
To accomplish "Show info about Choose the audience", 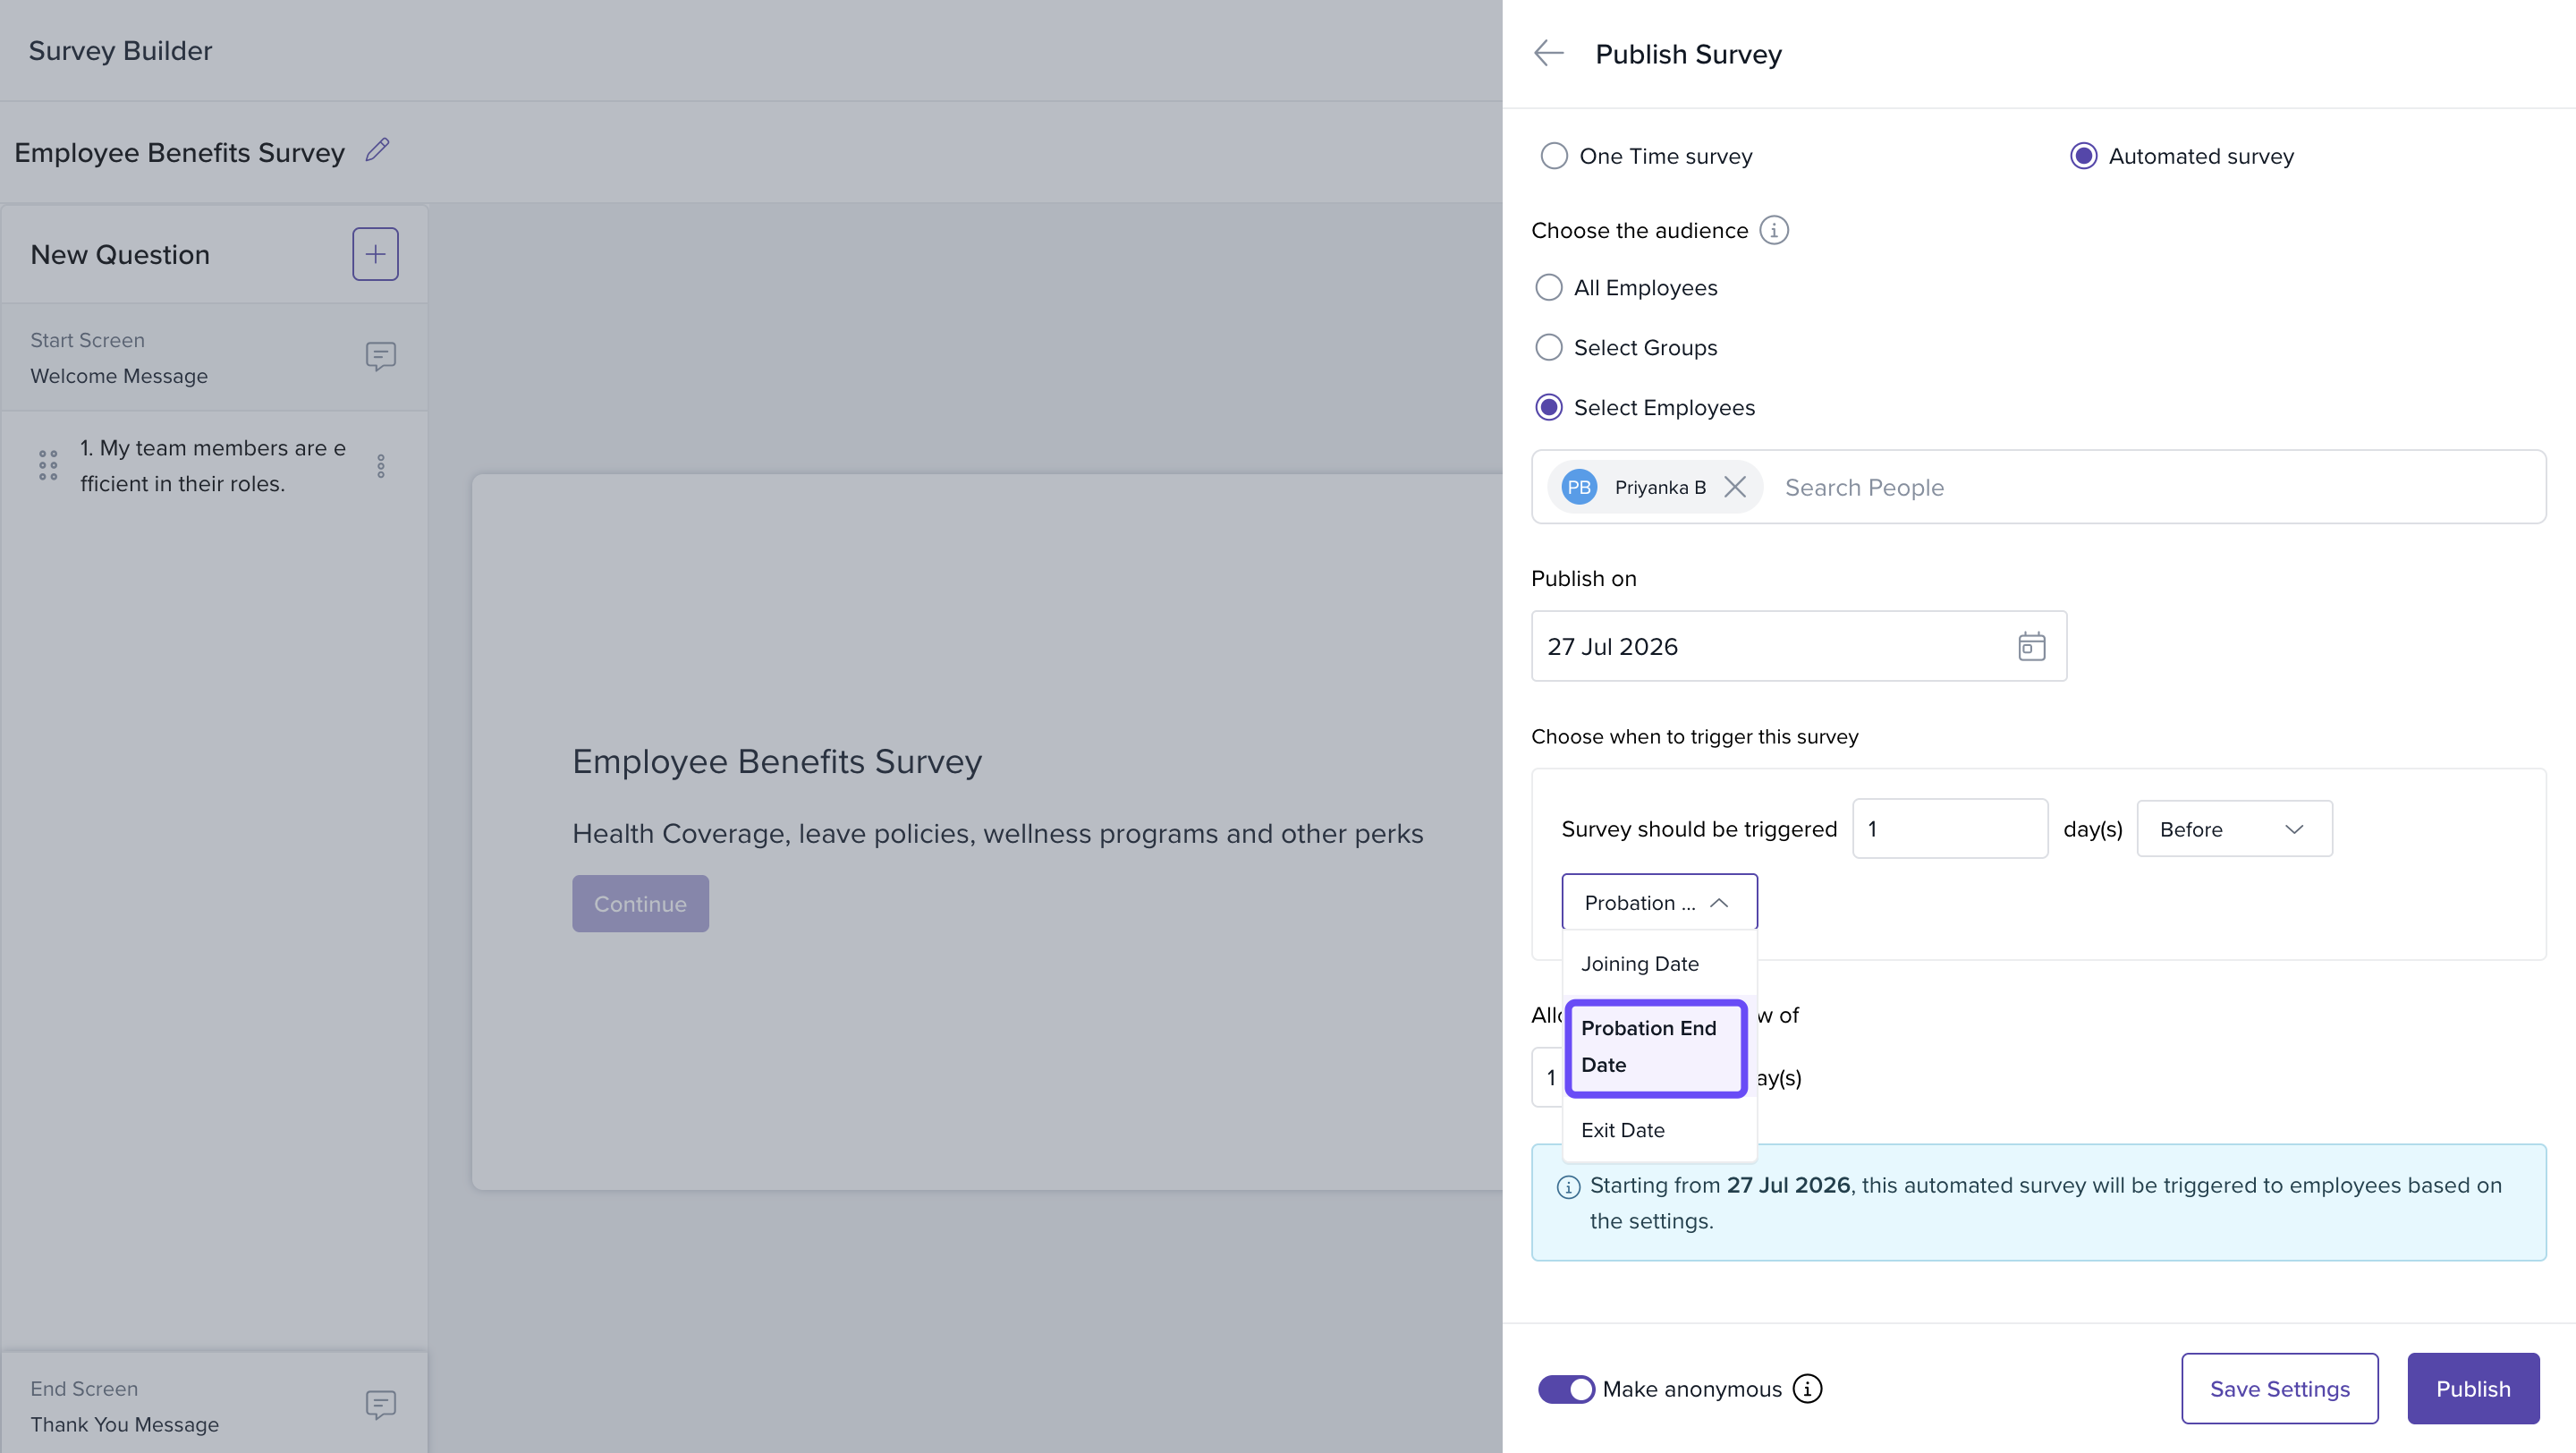I will [1774, 230].
